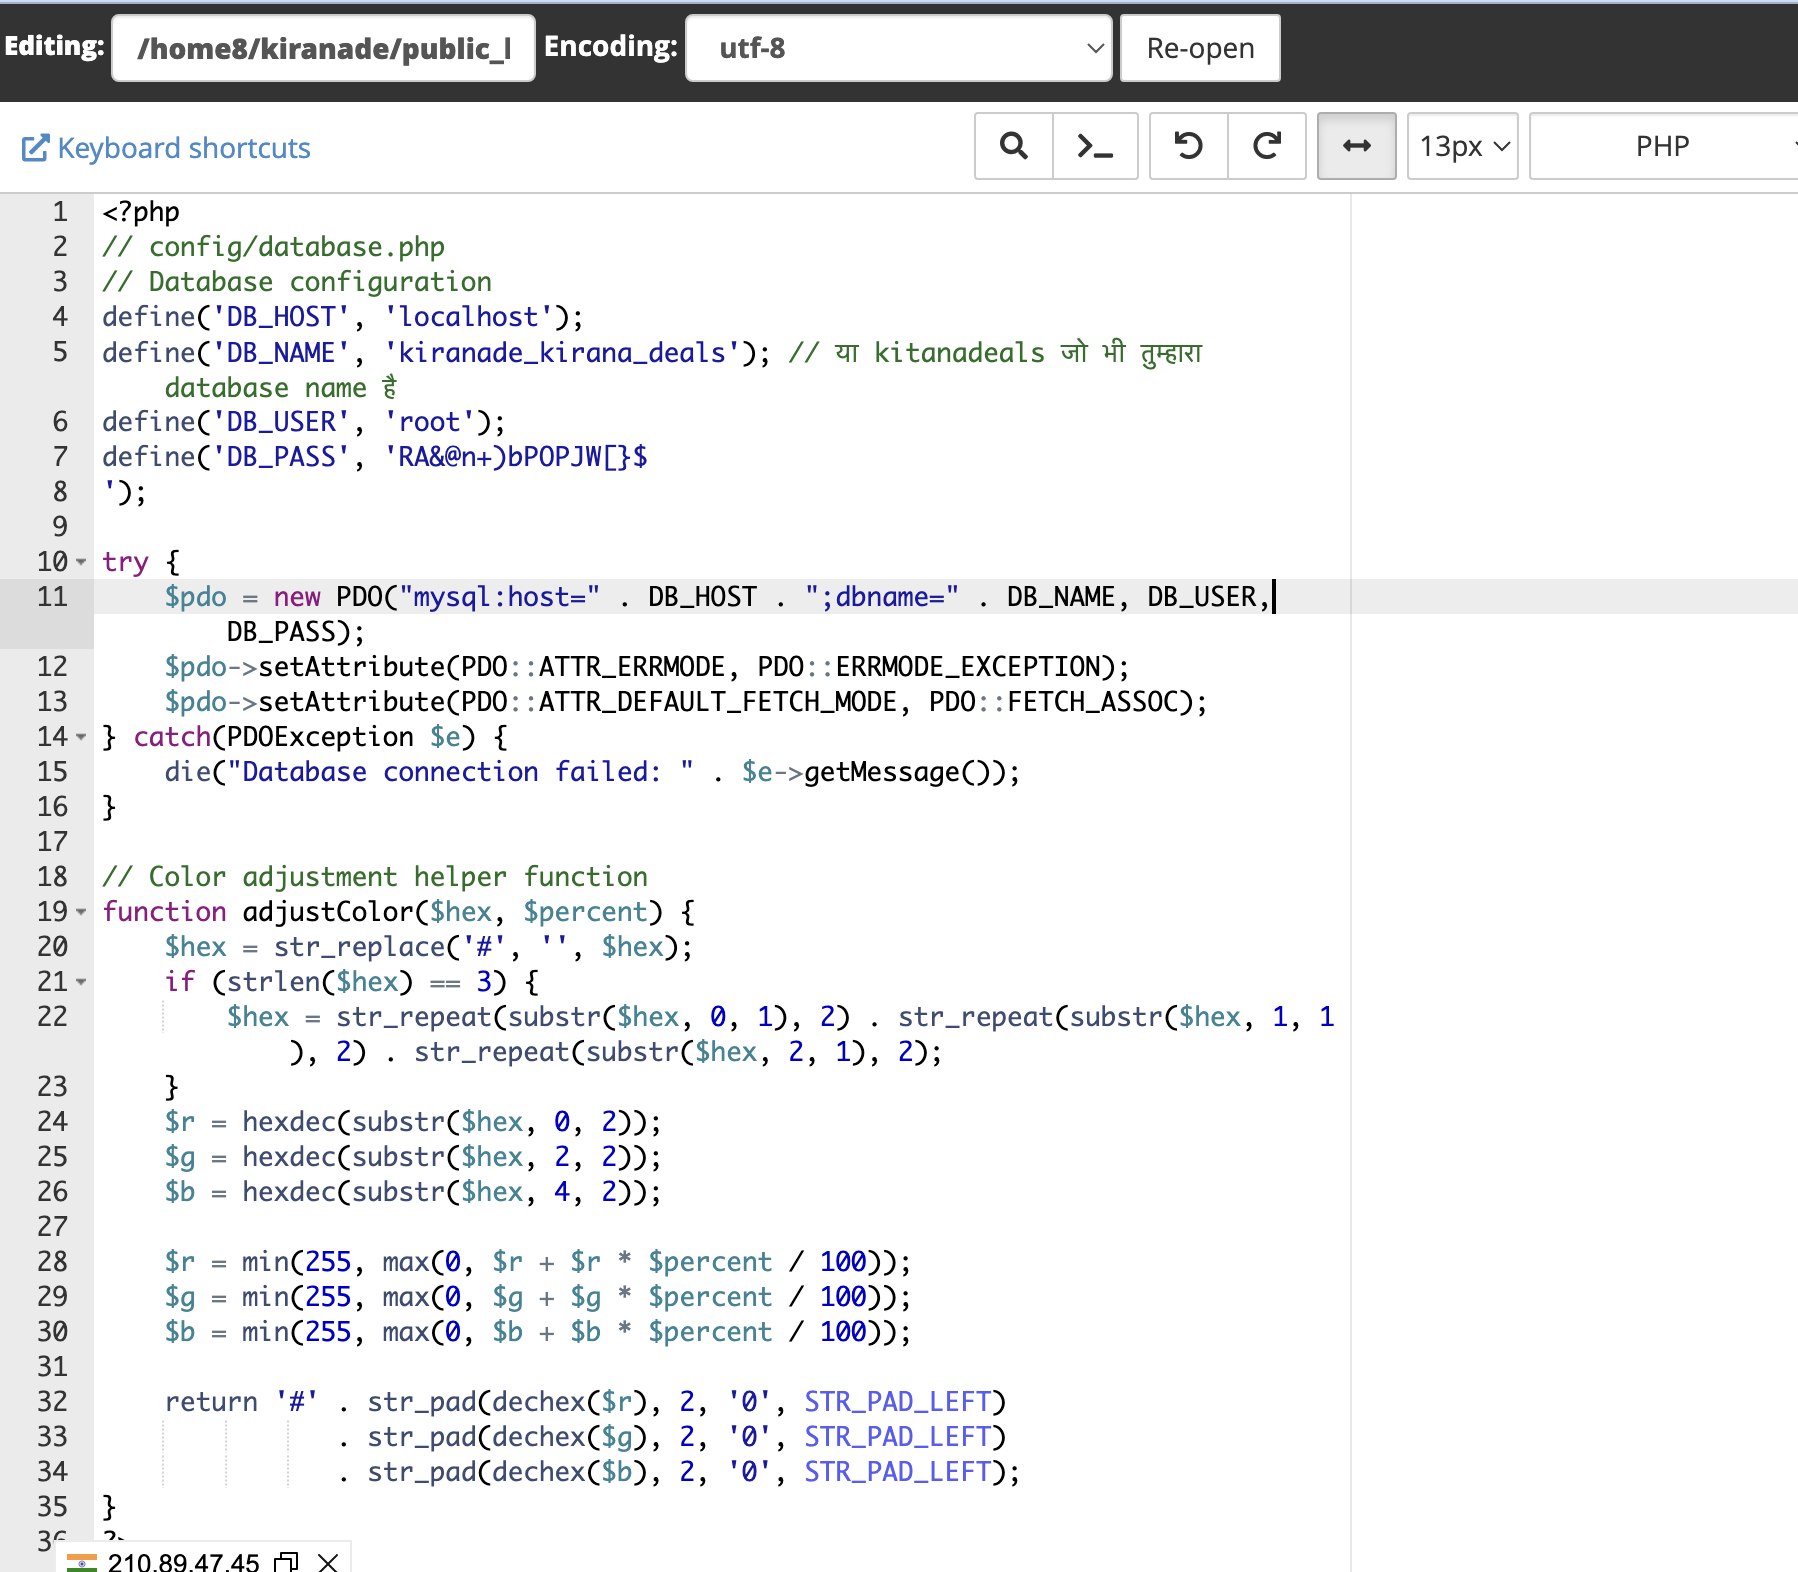The image size is (1798, 1572).
Task: Copy the IP address 210.89.47.45 icon
Action: pyautogui.click(x=287, y=1561)
